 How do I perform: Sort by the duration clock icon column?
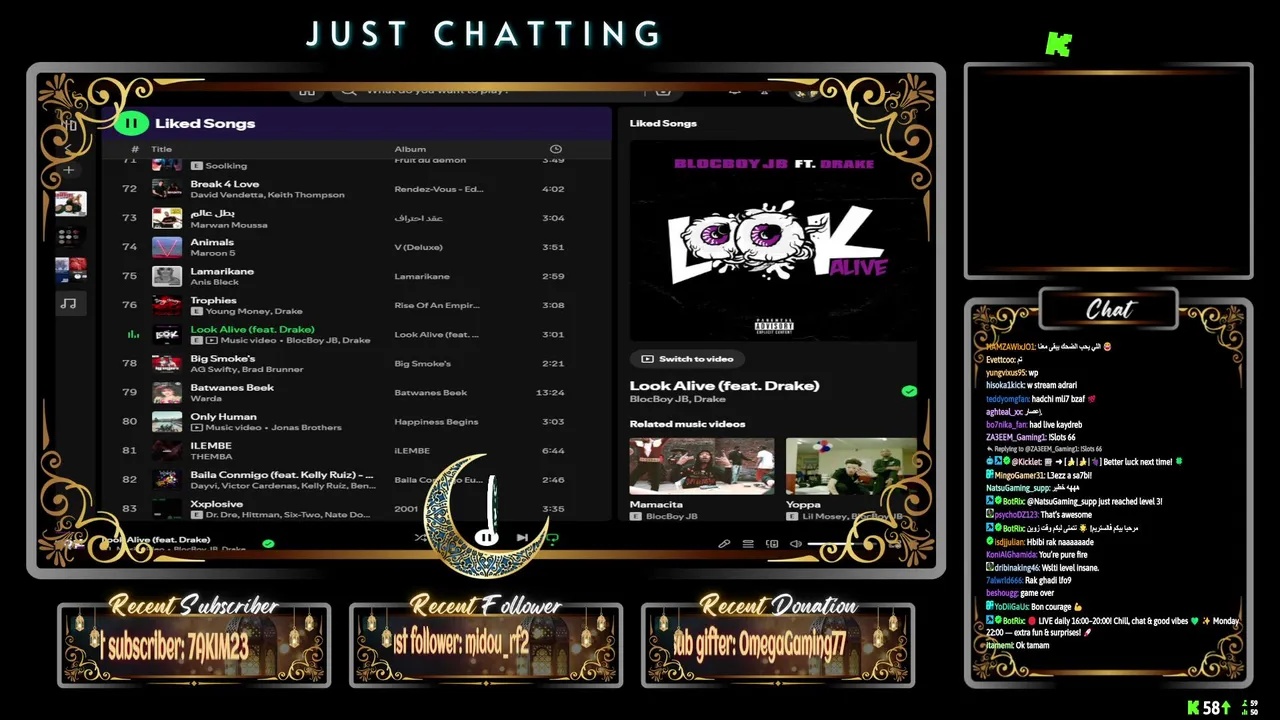coord(556,149)
